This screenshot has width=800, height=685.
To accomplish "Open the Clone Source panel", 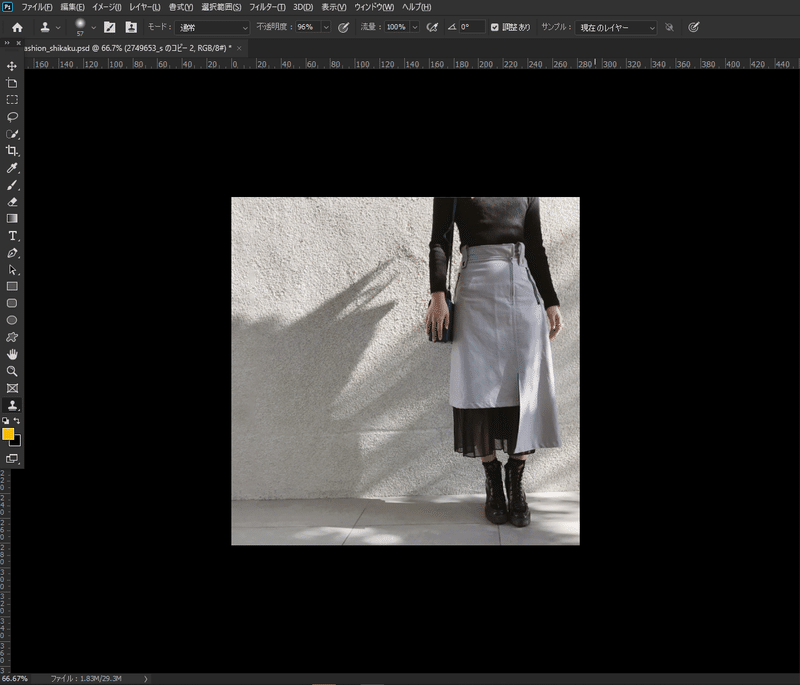I will pos(131,28).
